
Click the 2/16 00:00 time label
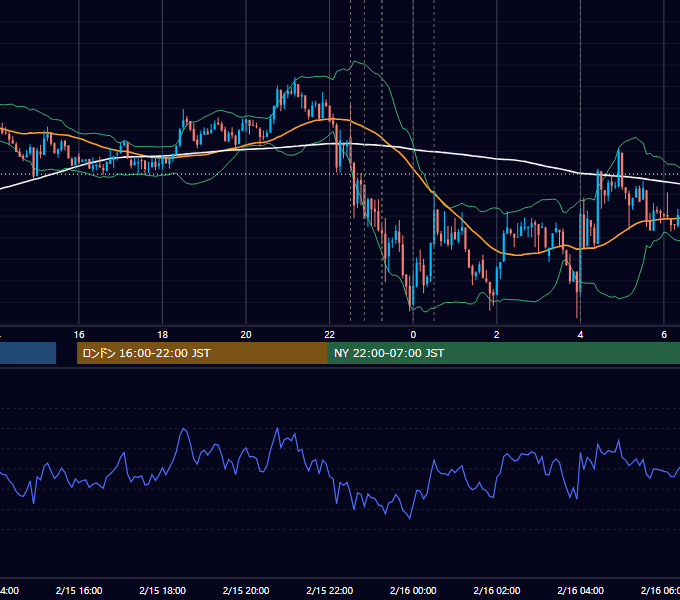413,590
